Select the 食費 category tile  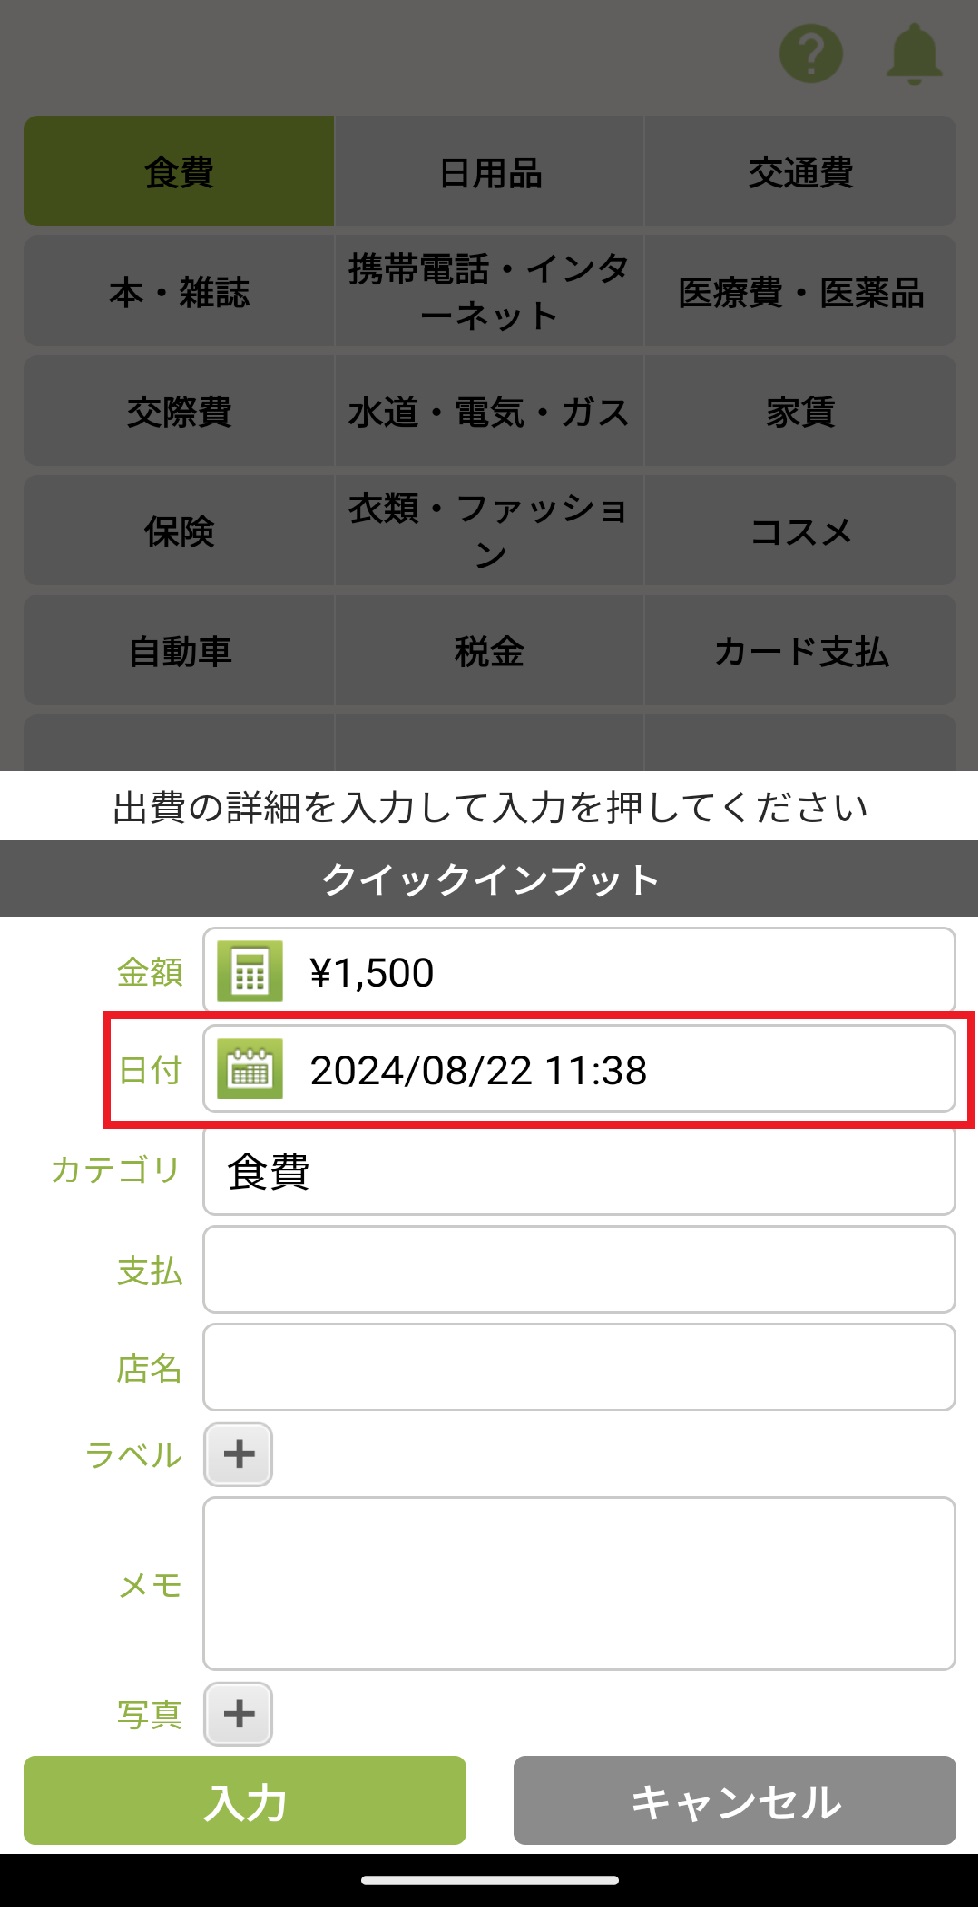pos(179,171)
